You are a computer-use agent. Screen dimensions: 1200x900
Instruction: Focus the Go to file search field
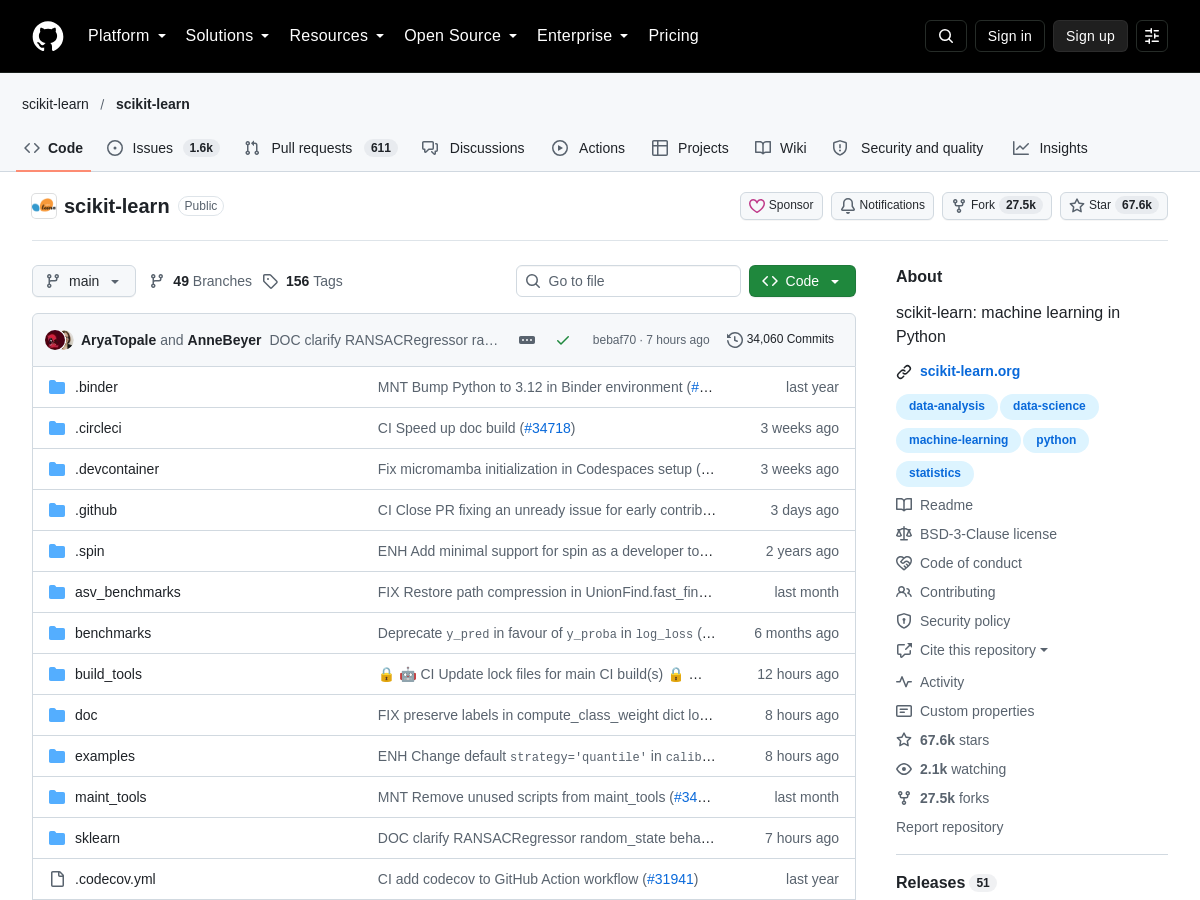(628, 281)
